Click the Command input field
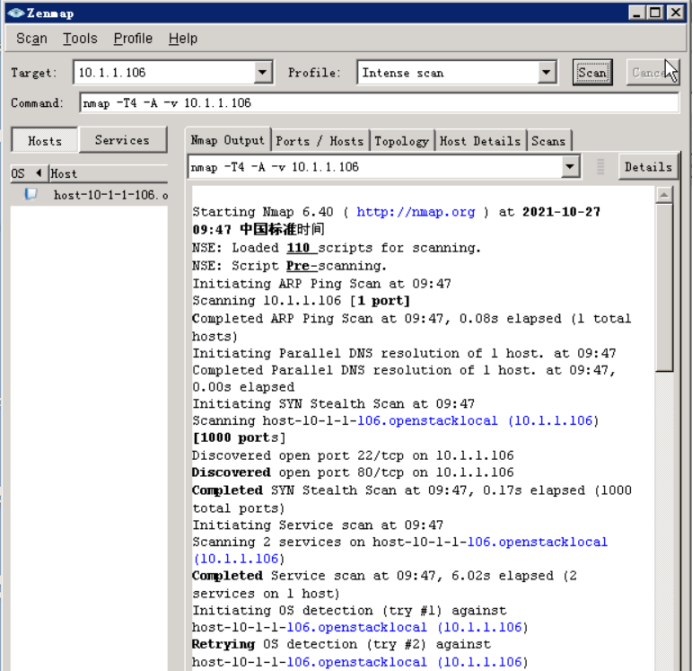This screenshot has width=693, height=671. (x=379, y=103)
